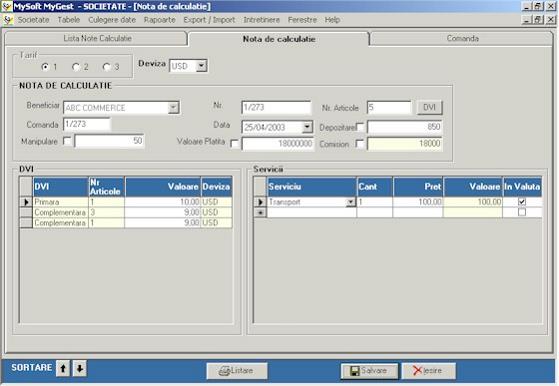
Task: Open the Export / Import menu
Action: pos(209,20)
